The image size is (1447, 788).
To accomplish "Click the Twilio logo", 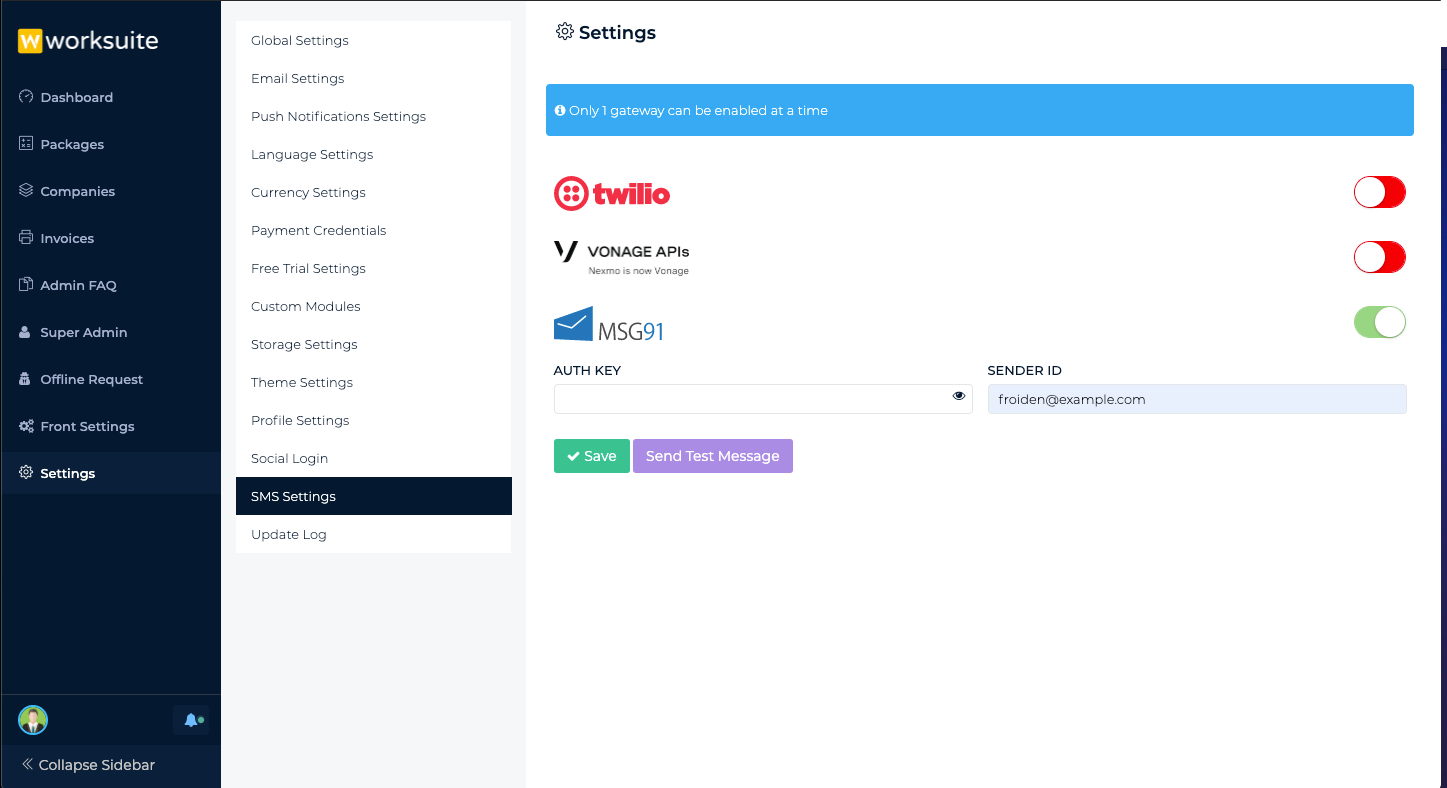I will (612, 193).
